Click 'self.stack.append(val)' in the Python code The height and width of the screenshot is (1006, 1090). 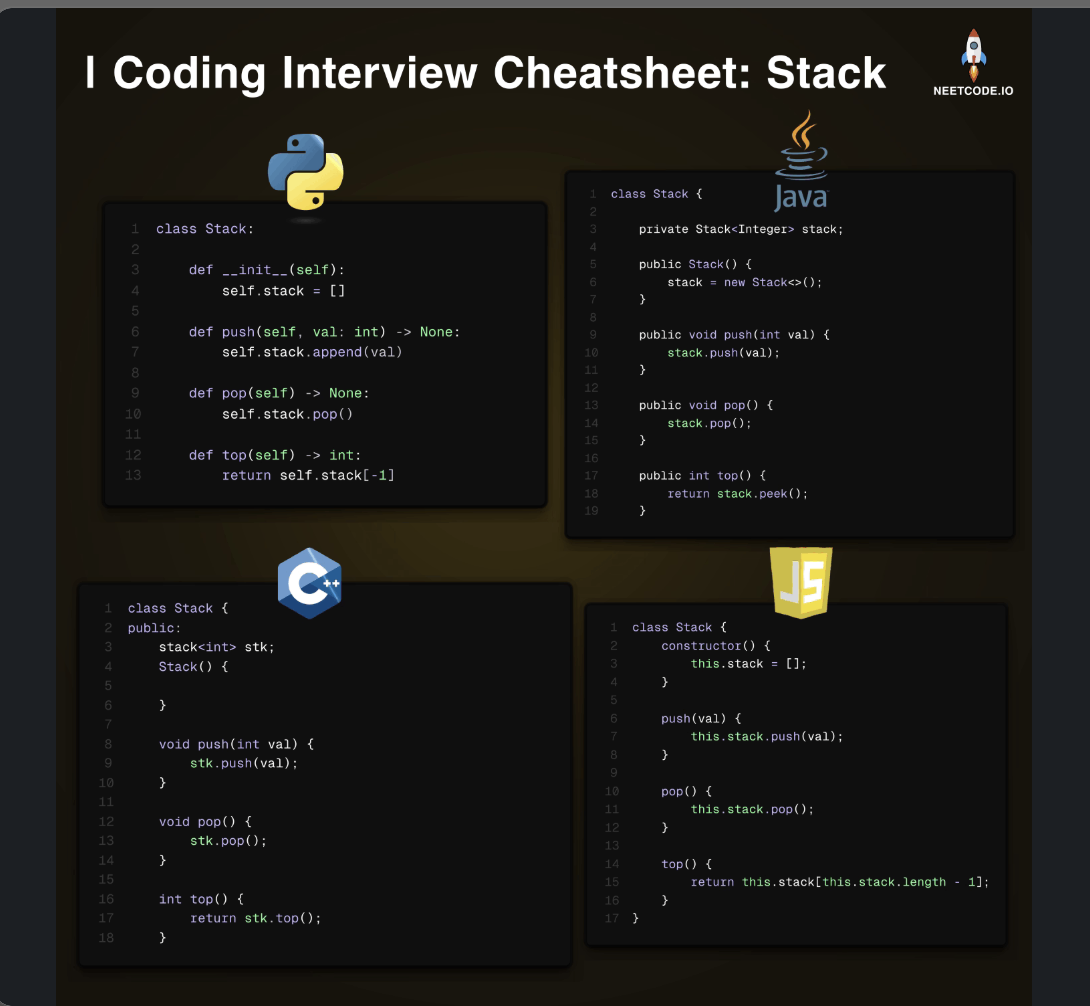tap(311, 352)
